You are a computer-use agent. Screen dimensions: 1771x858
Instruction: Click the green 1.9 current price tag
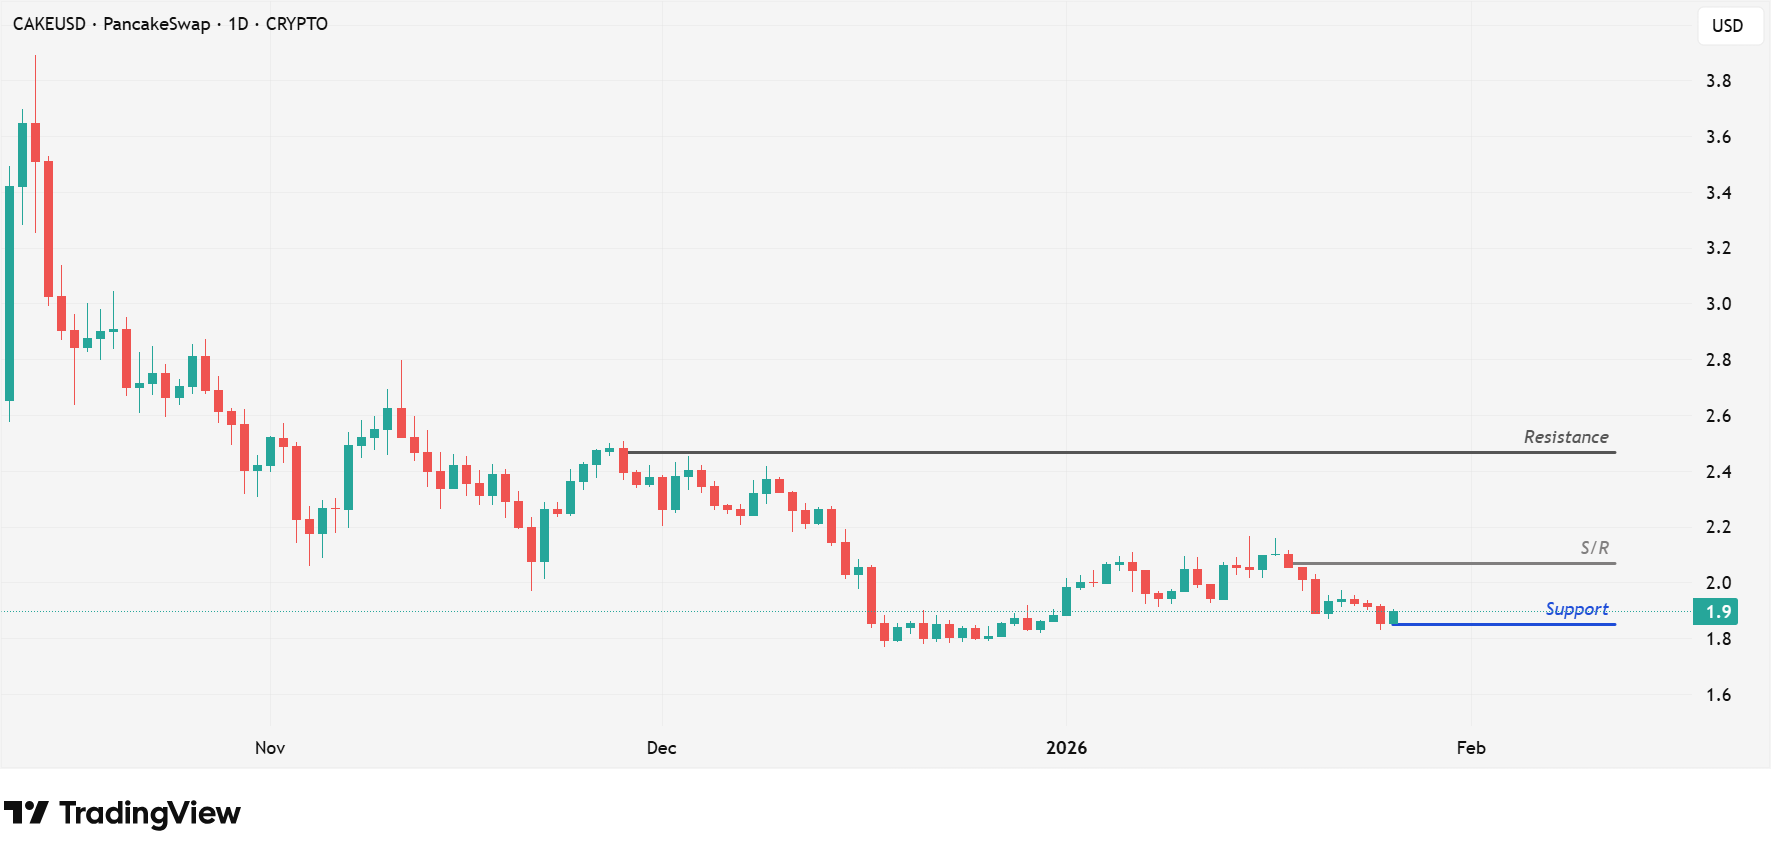(1716, 612)
